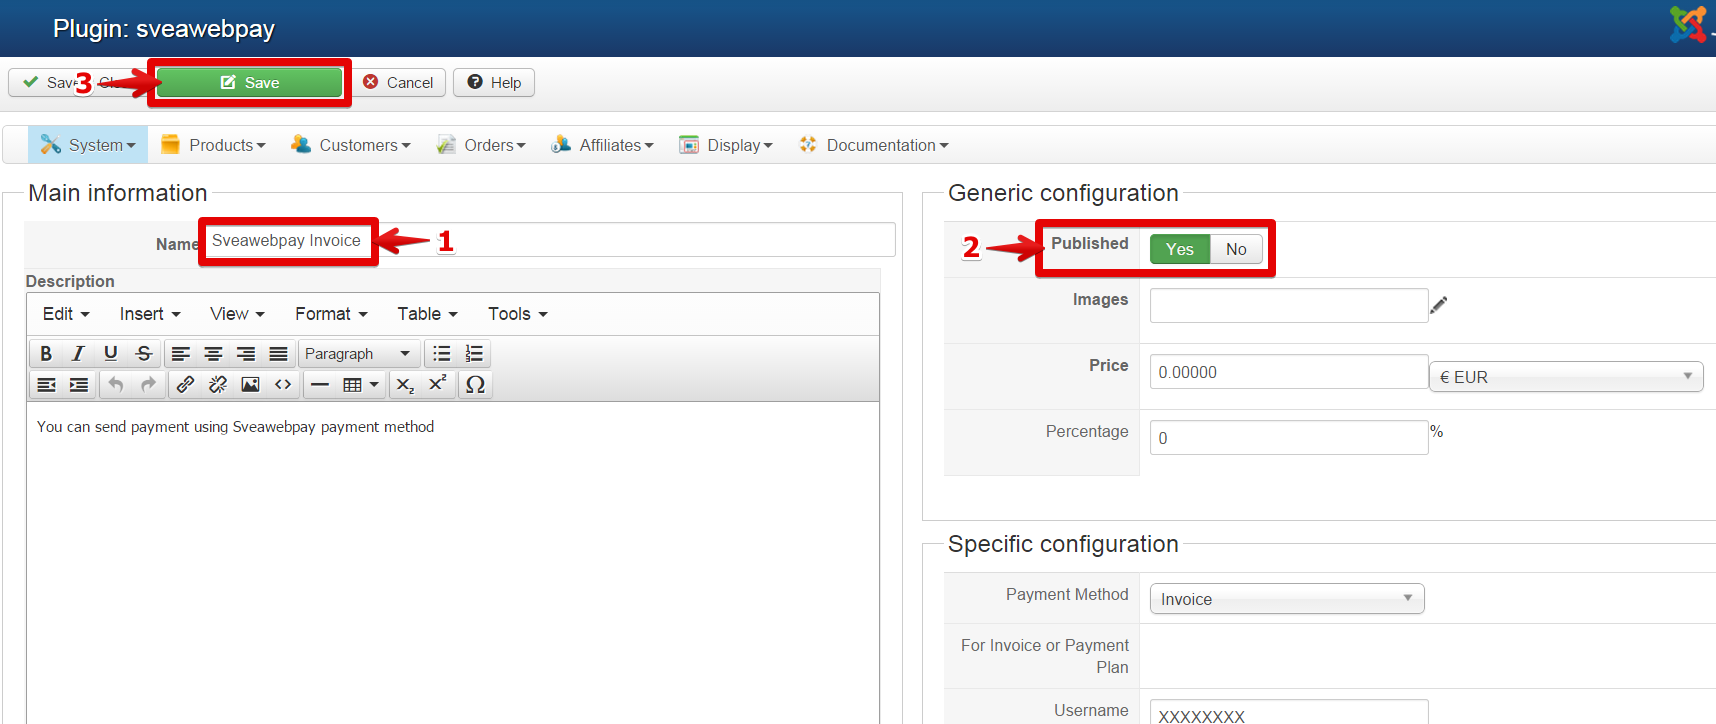Apply italic formatting
This screenshot has height=724, width=1716.
pyautogui.click(x=78, y=354)
